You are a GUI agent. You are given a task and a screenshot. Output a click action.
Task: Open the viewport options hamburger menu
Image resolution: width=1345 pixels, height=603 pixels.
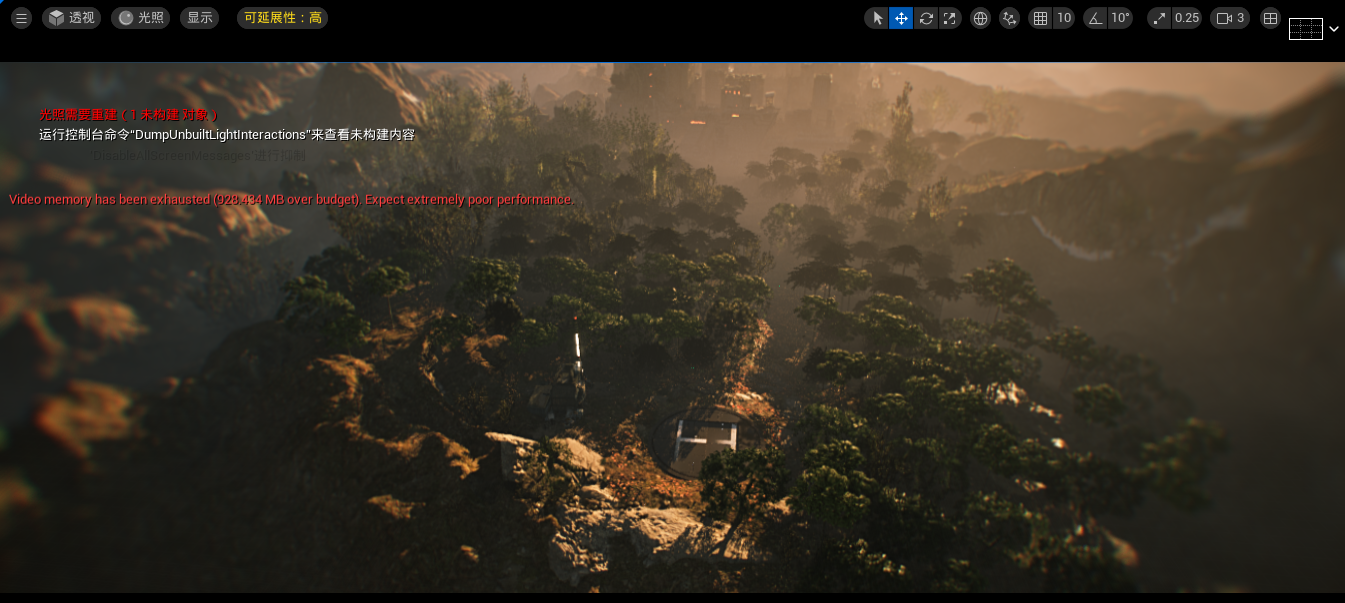click(x=22, y=18)
